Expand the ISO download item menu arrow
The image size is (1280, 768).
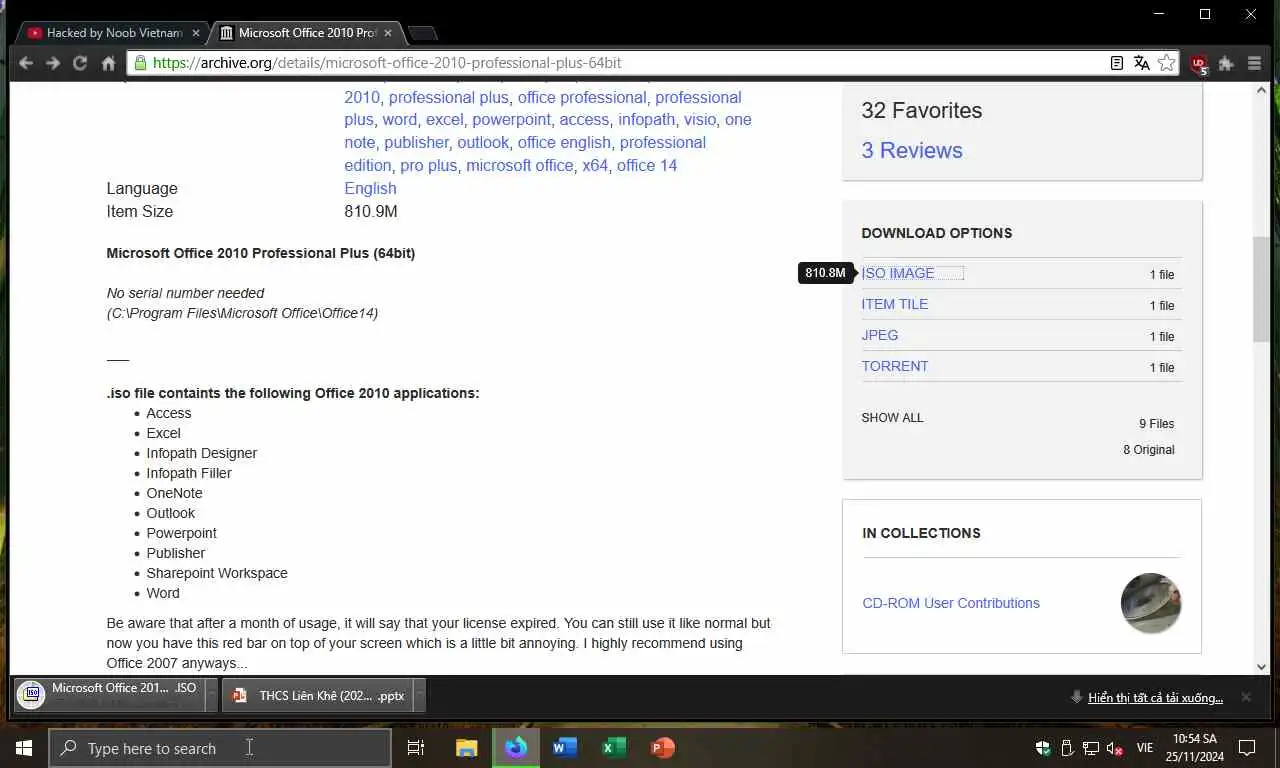pos(211,695)
